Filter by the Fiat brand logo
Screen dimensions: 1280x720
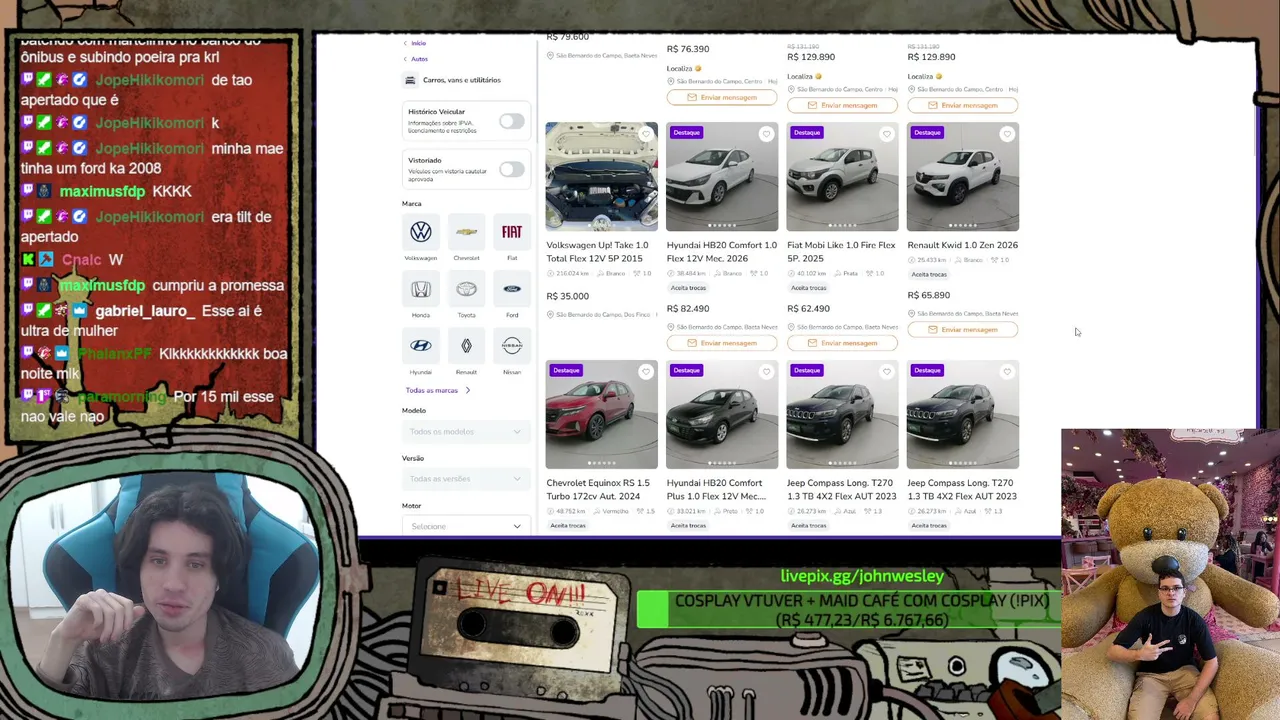(x=512, y=232)
